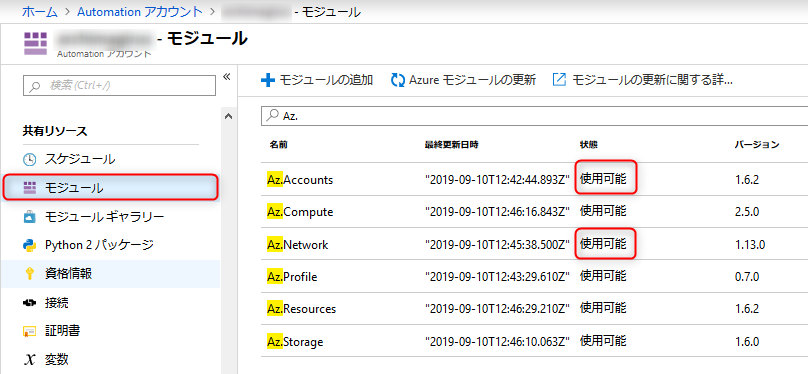
Task: Click the certificates icon in sidebar
Action: pos(30,331)
